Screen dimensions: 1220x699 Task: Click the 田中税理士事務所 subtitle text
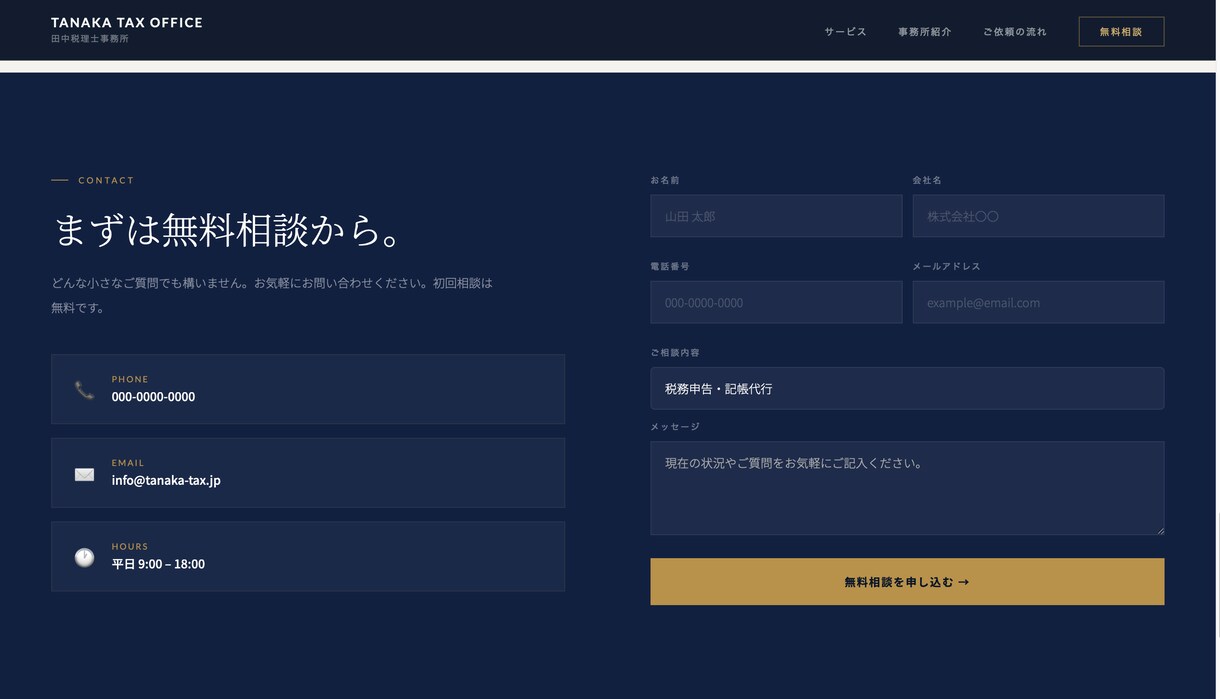tap(90, 39)
